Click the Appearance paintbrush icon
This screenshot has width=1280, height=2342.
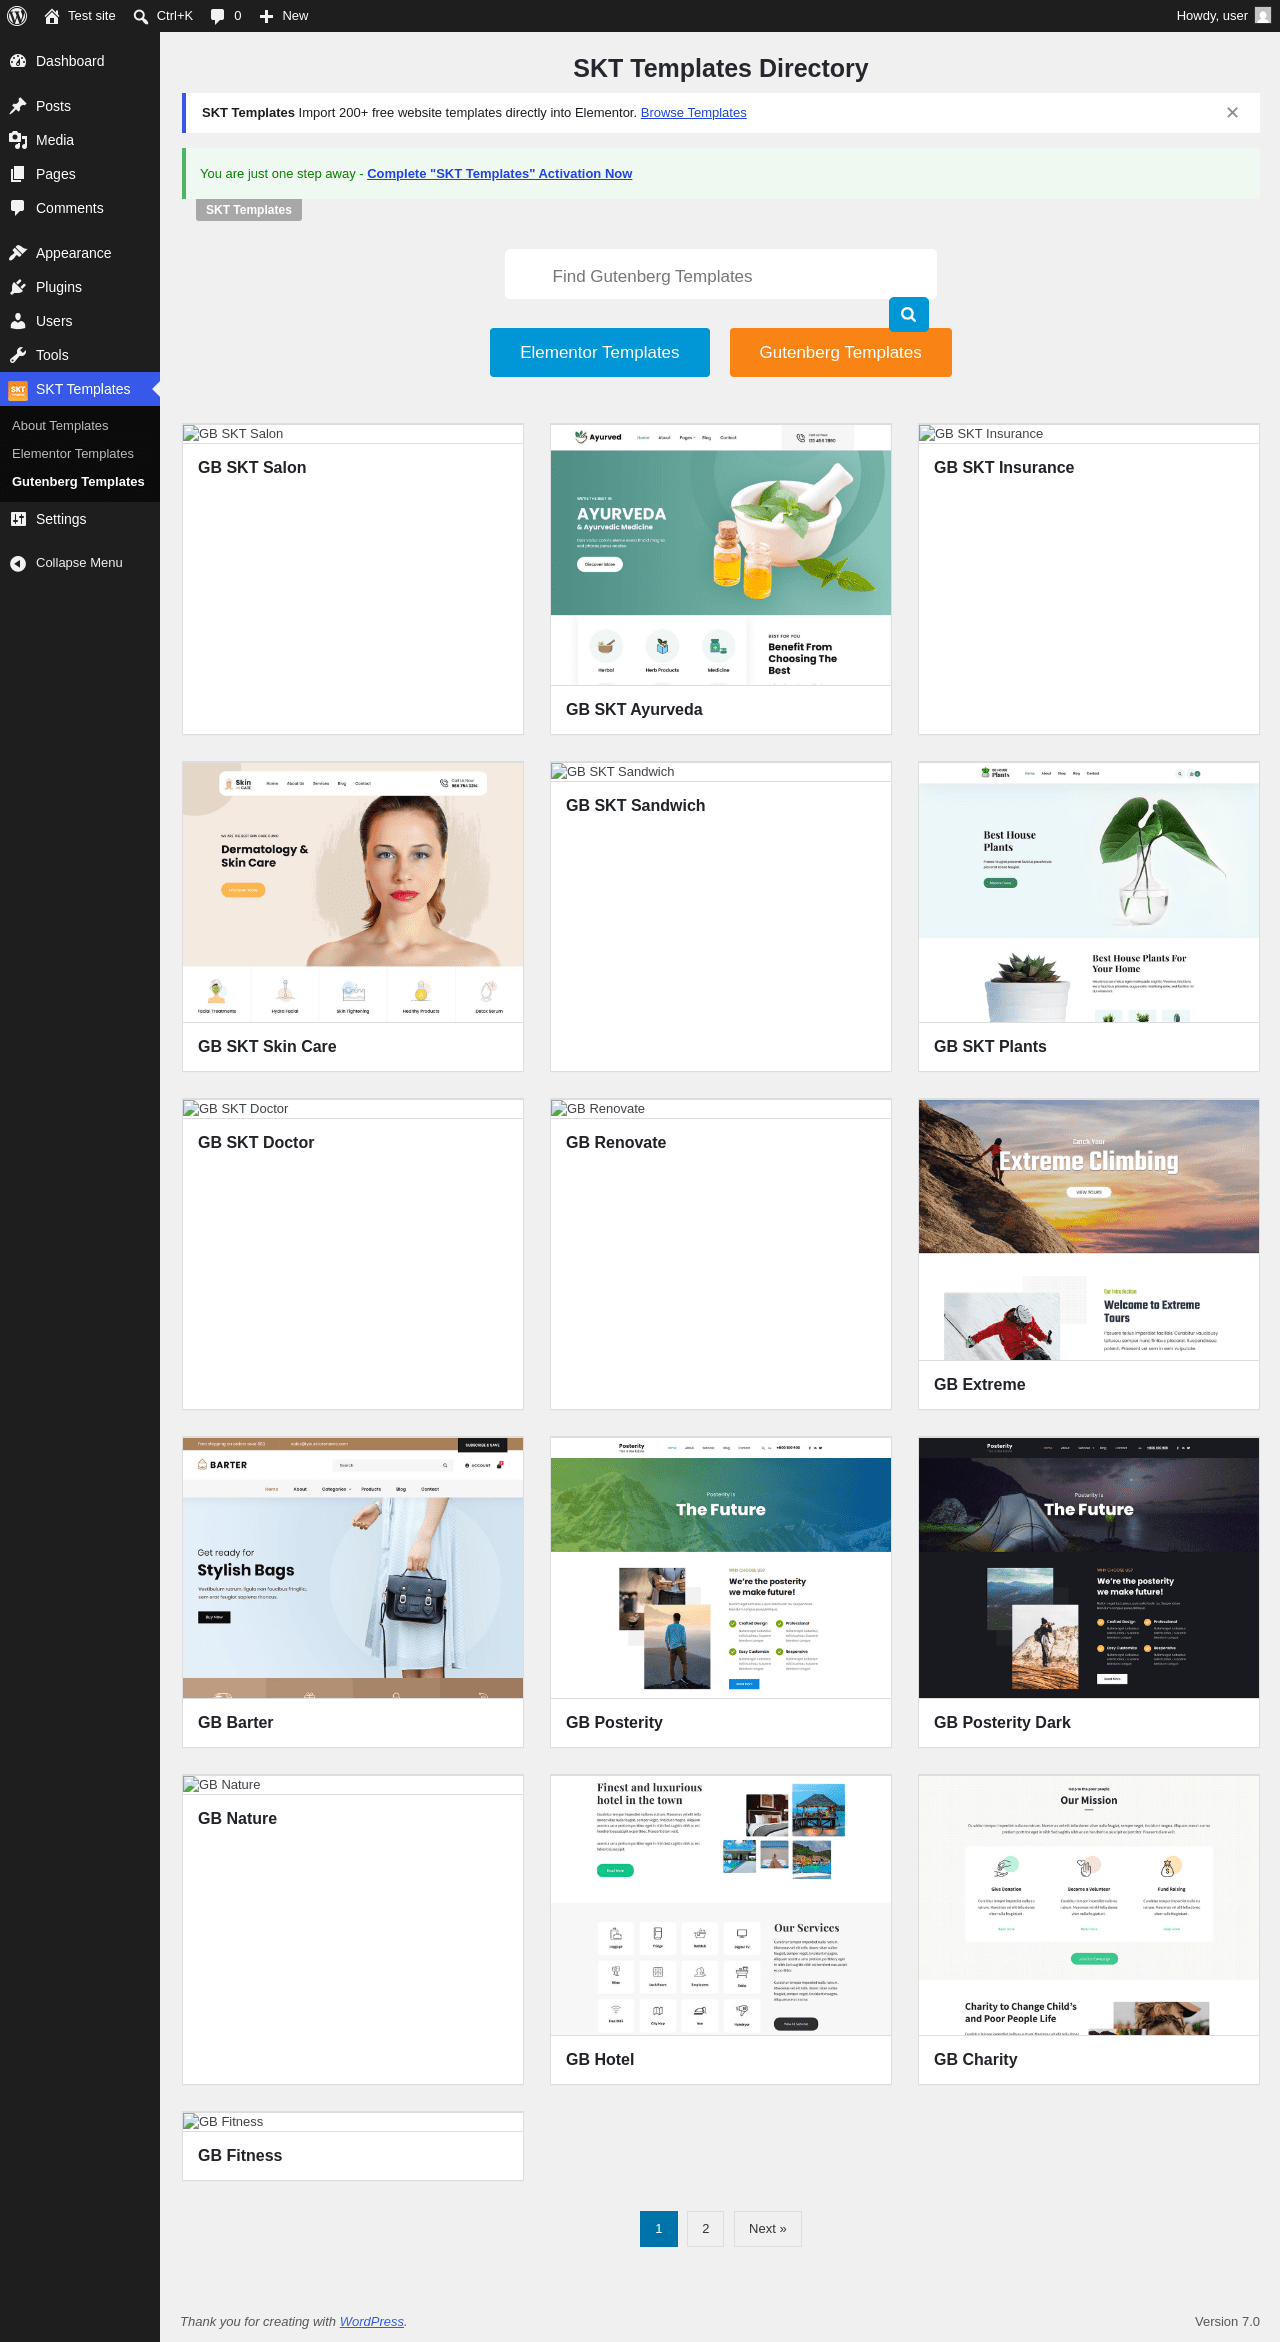pos(18,253)
